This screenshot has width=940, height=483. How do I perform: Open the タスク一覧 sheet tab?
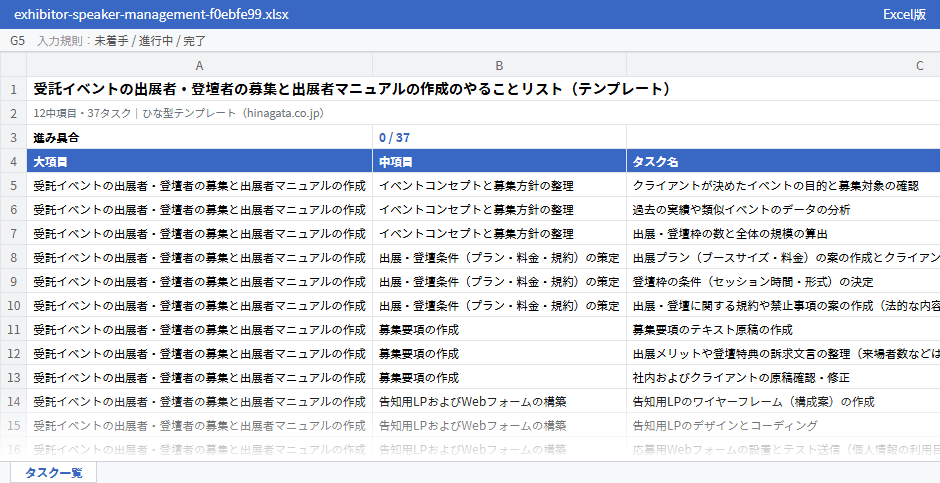click(53, 473)
